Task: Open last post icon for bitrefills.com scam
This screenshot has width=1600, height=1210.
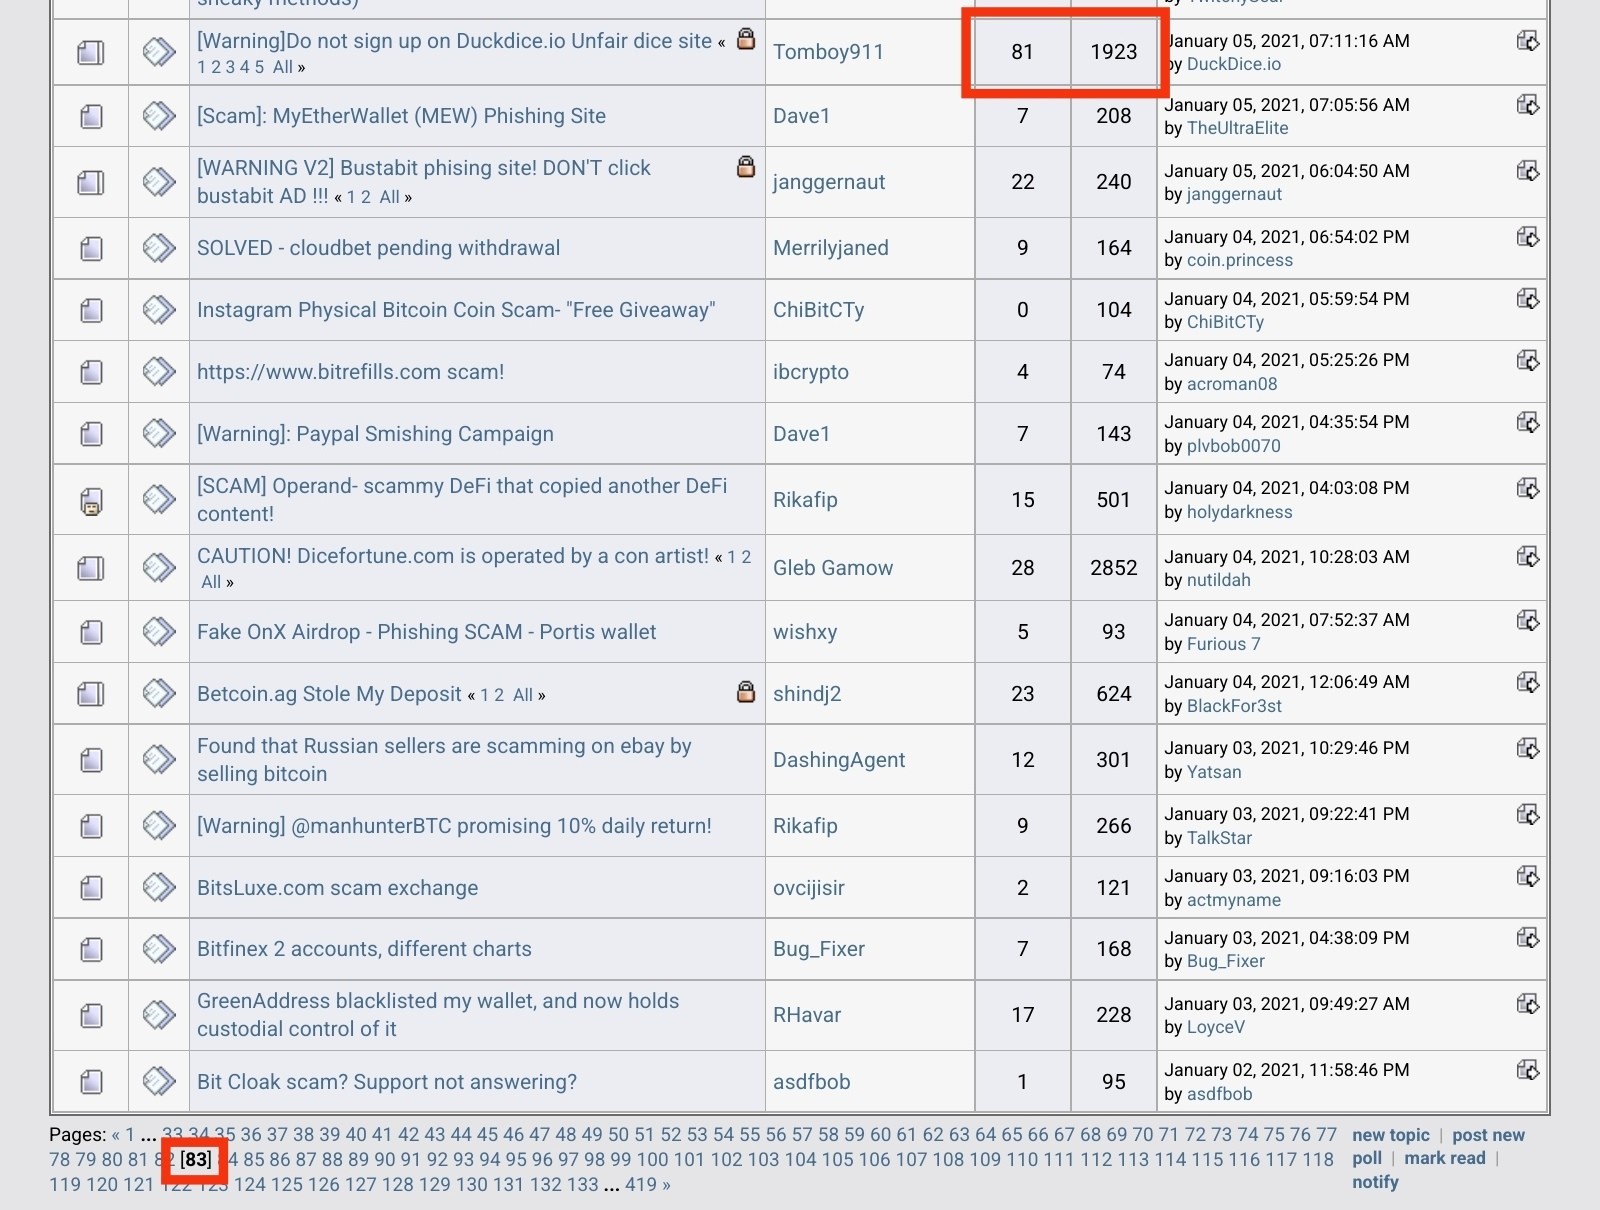Action: 1528,360
